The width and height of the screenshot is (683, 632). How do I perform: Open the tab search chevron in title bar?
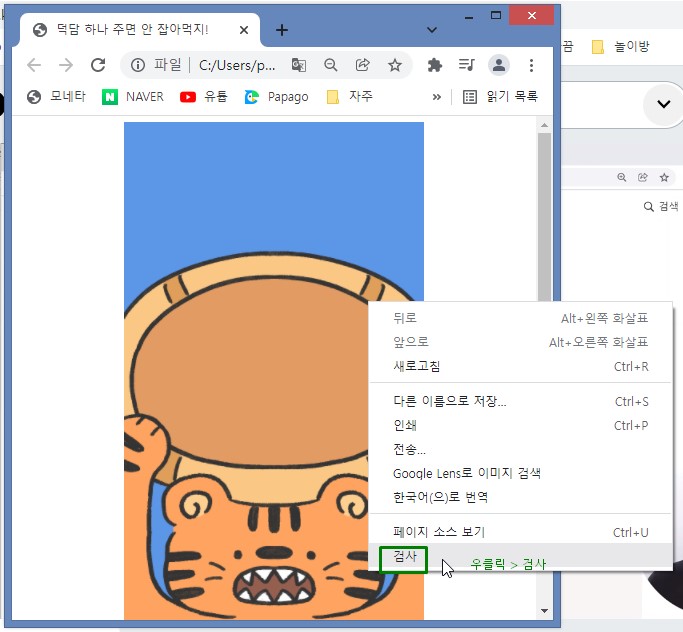[x=432, y=30]
